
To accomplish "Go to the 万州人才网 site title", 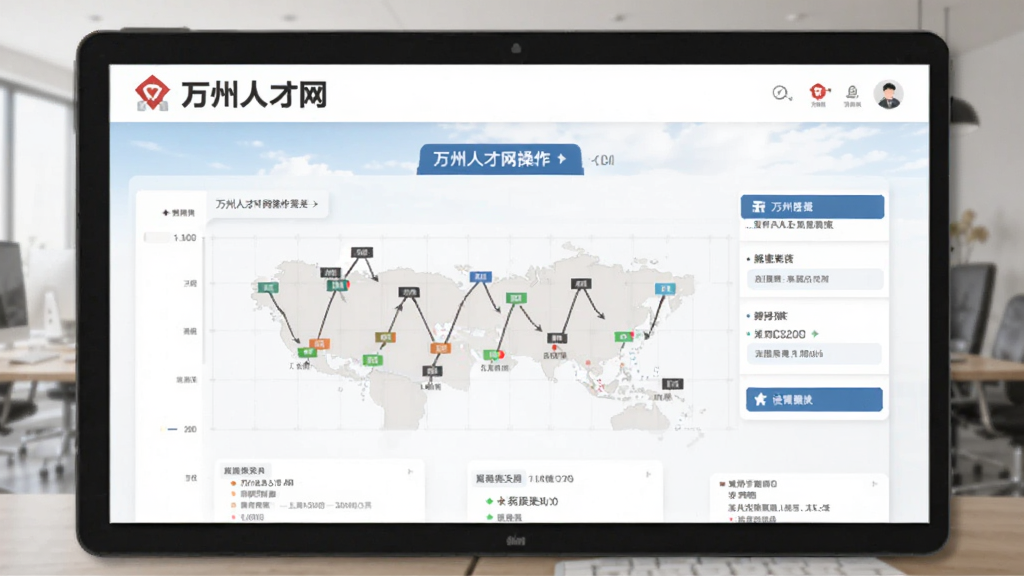I will coord(254,95).
